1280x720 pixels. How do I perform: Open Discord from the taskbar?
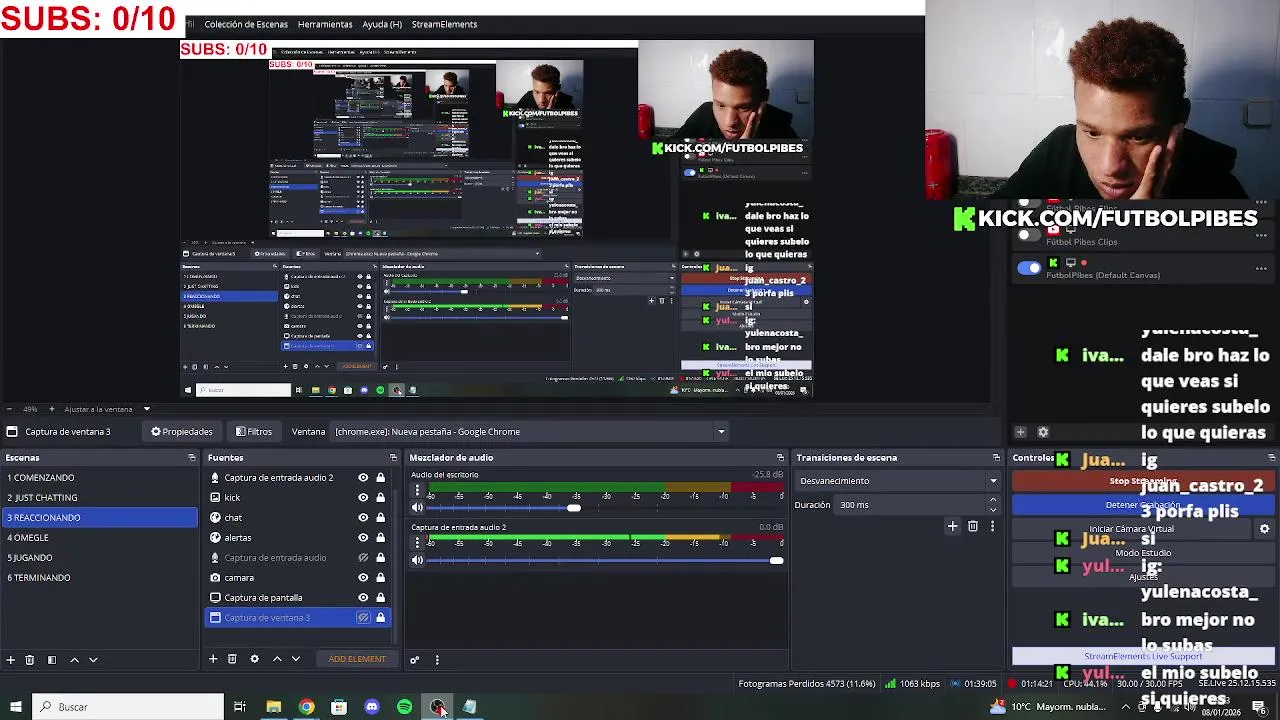tap(372, 707)
